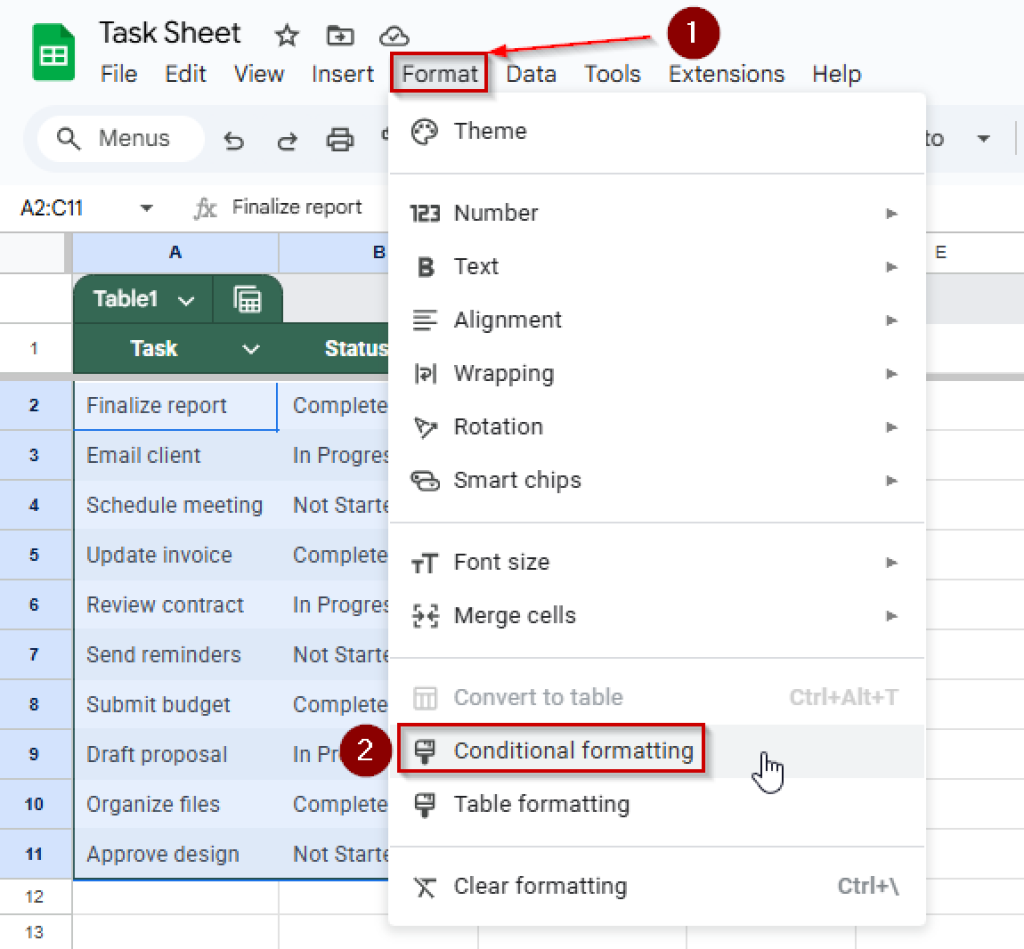Open the Google Sheets home icon
This screenshot has height=949, width=1024.
tap(53, 53)
